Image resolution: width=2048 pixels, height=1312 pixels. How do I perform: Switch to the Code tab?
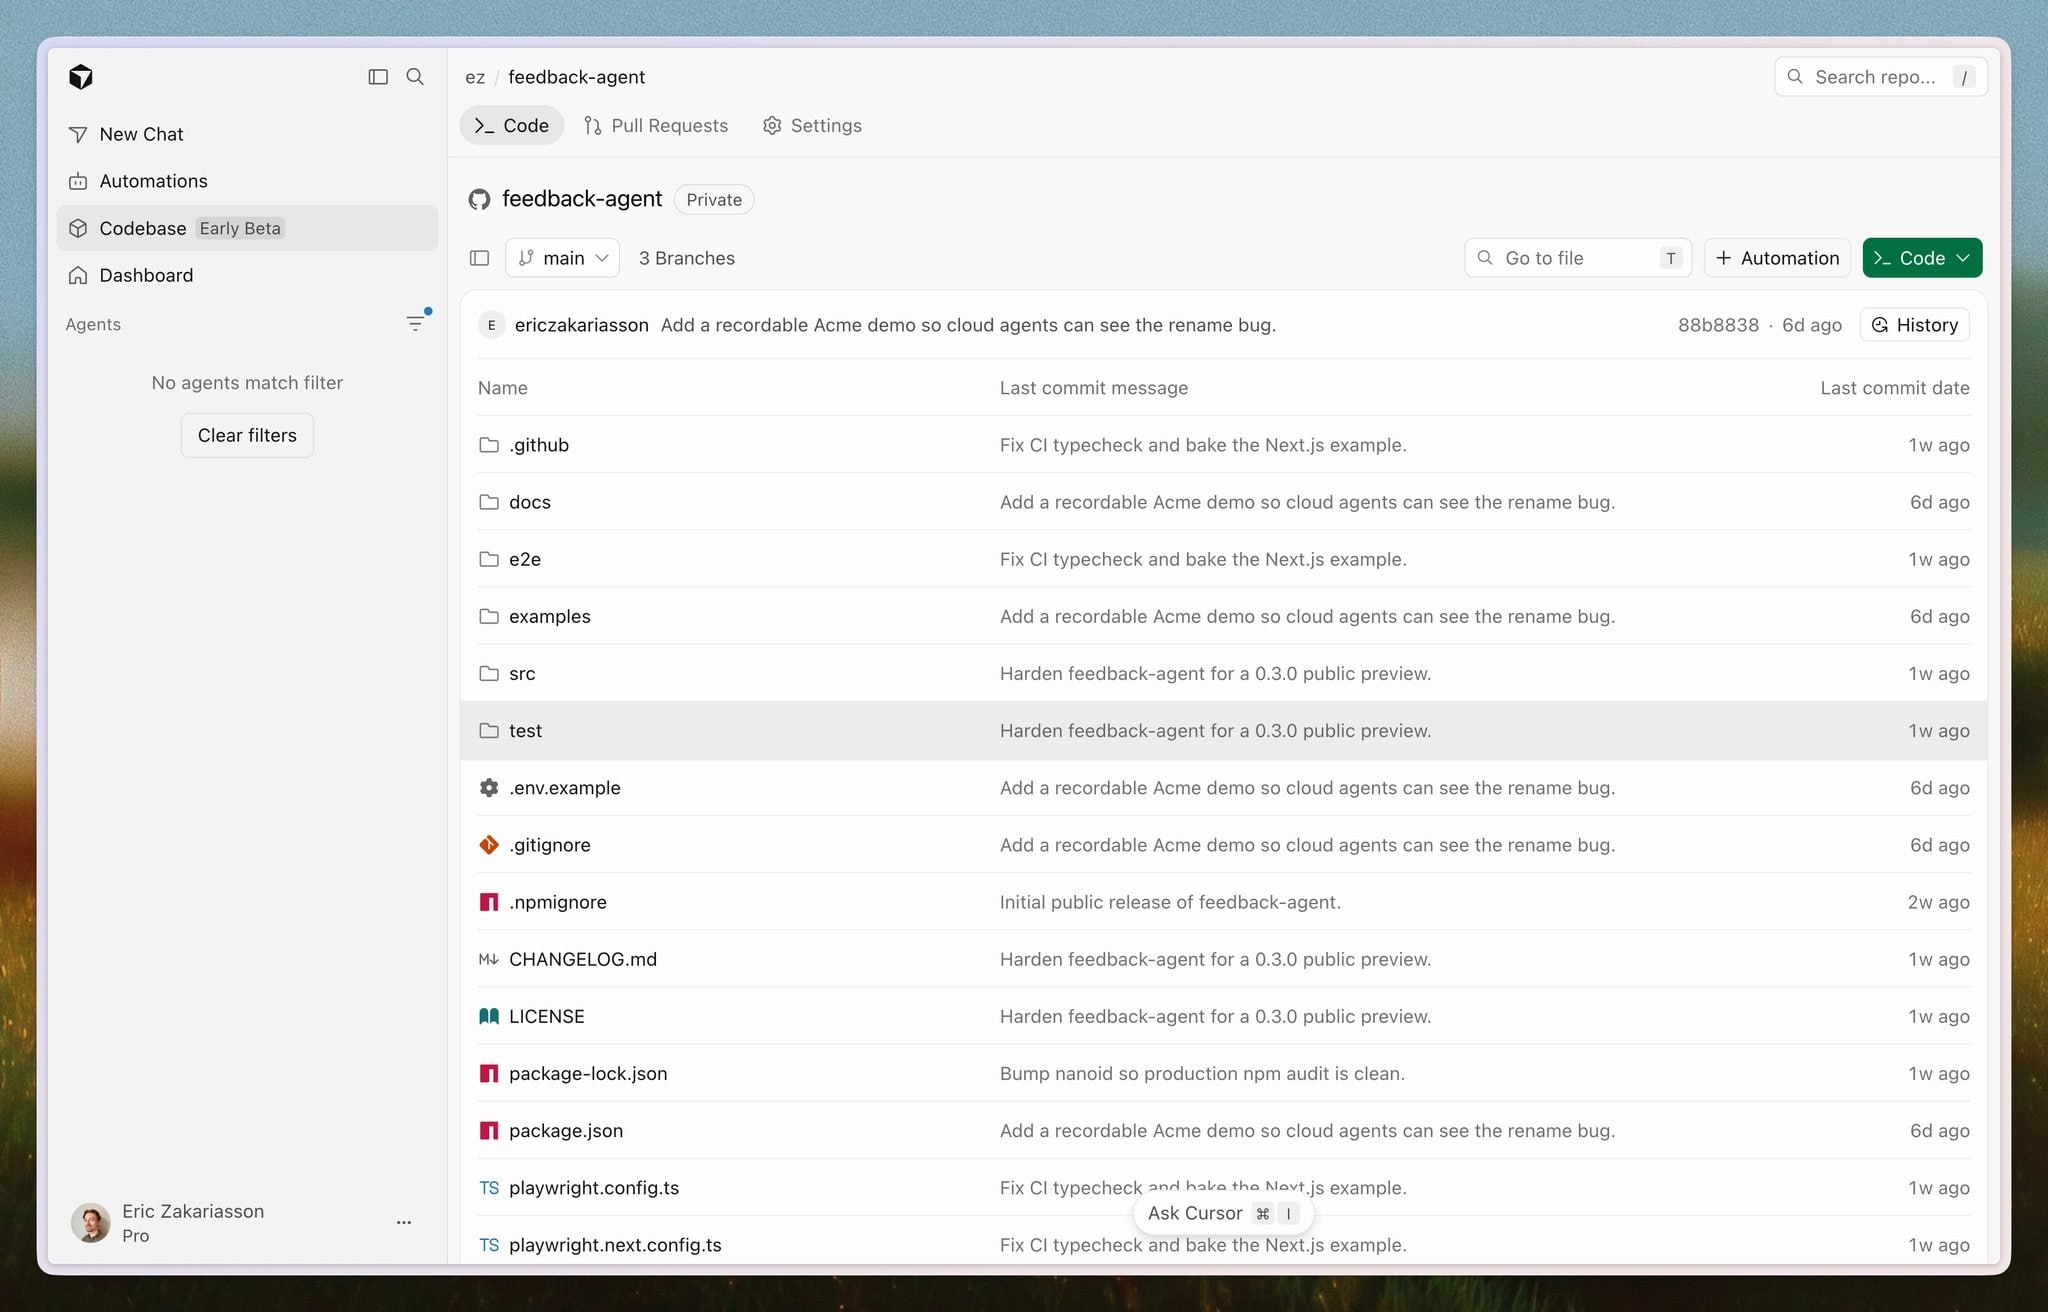point(511,125)
